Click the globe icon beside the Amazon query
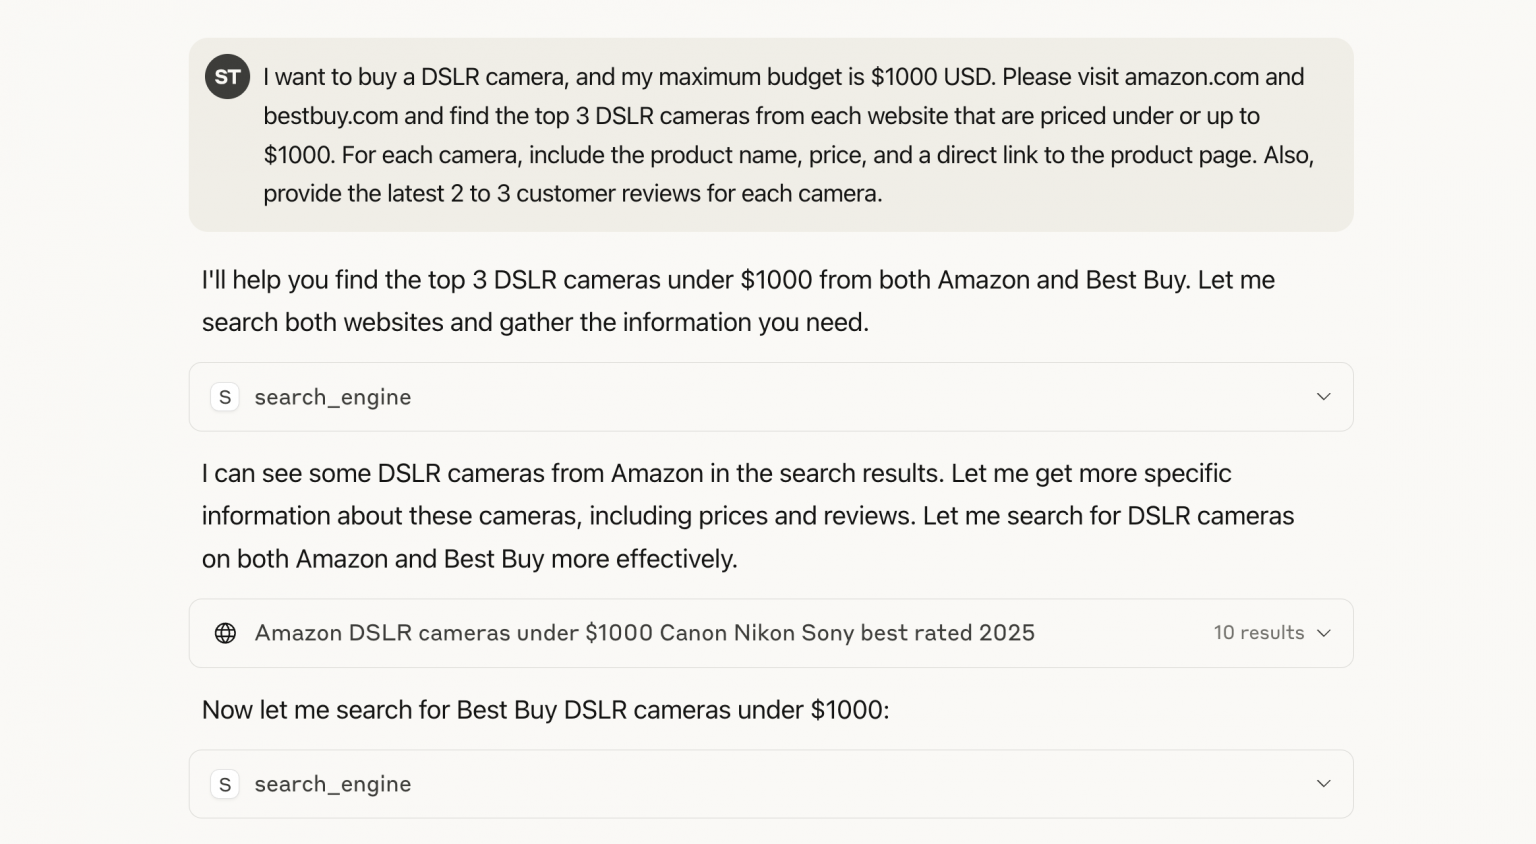Image resolution: width=1536 pixels, height=844 pixels. tap(226, 633)
